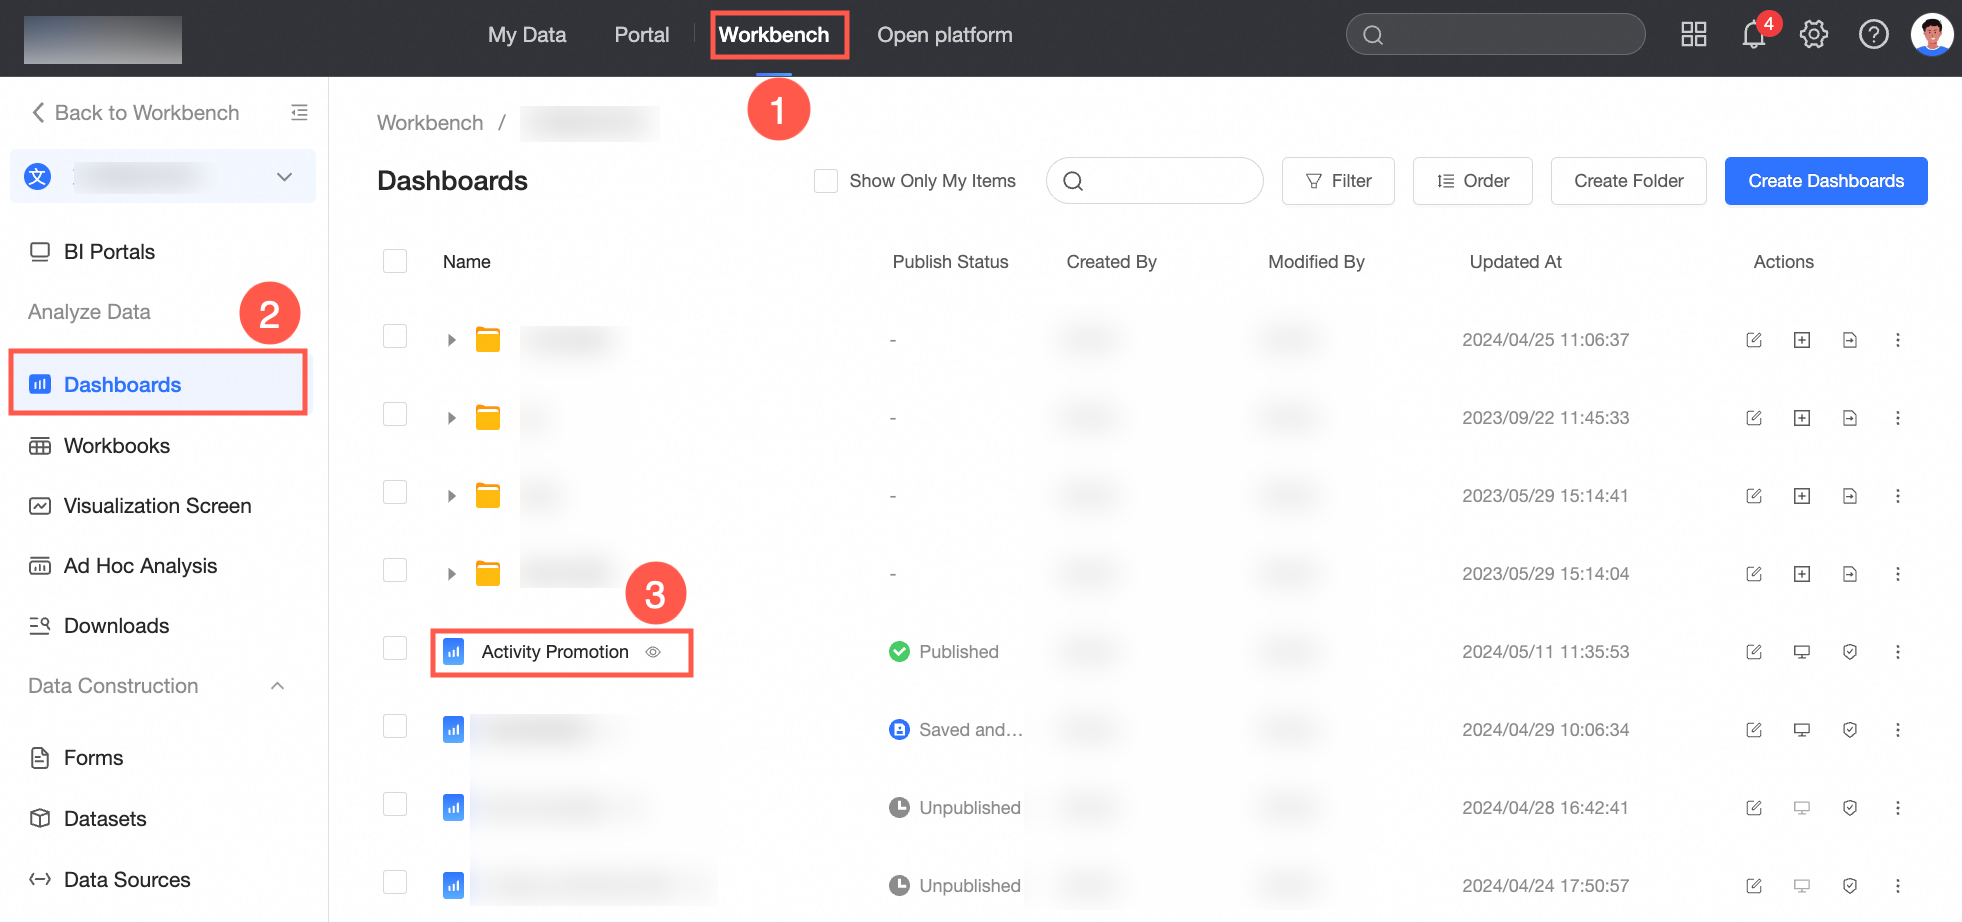Click the workspace badge icon in sidebar
The width and height of the screenshot is (1962, 922).
[x=37, y=177]
